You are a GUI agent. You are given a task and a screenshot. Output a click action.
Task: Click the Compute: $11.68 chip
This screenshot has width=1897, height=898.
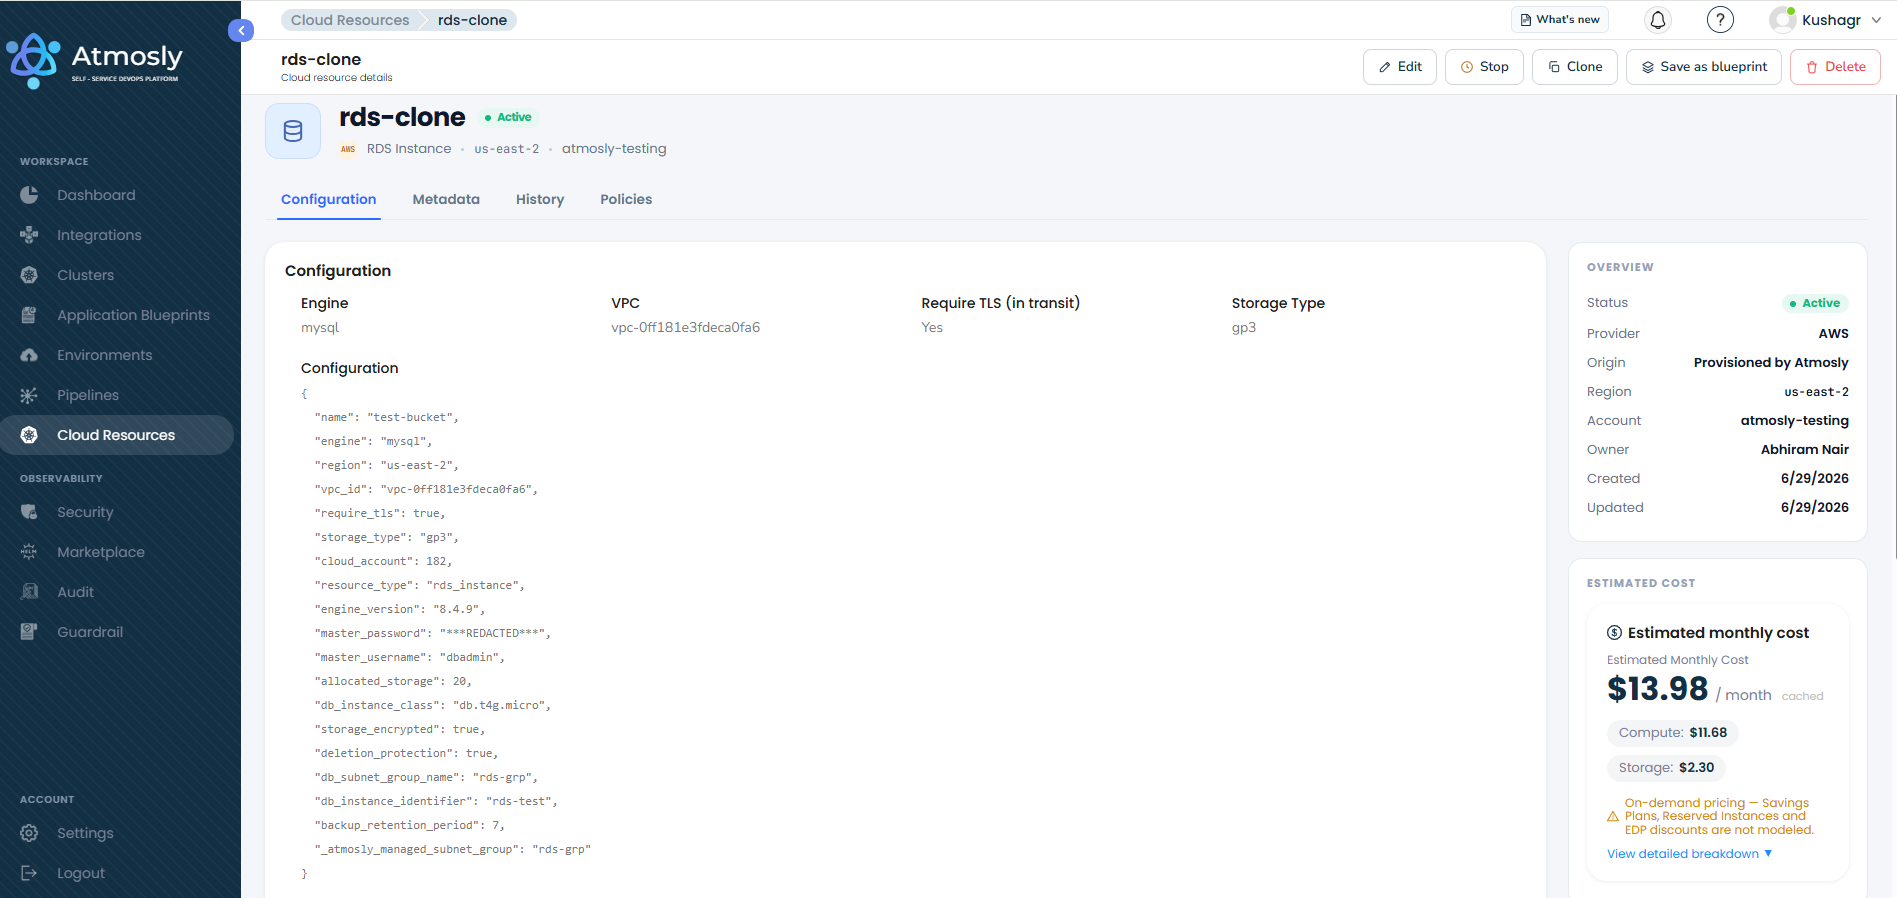[1673, 733]
